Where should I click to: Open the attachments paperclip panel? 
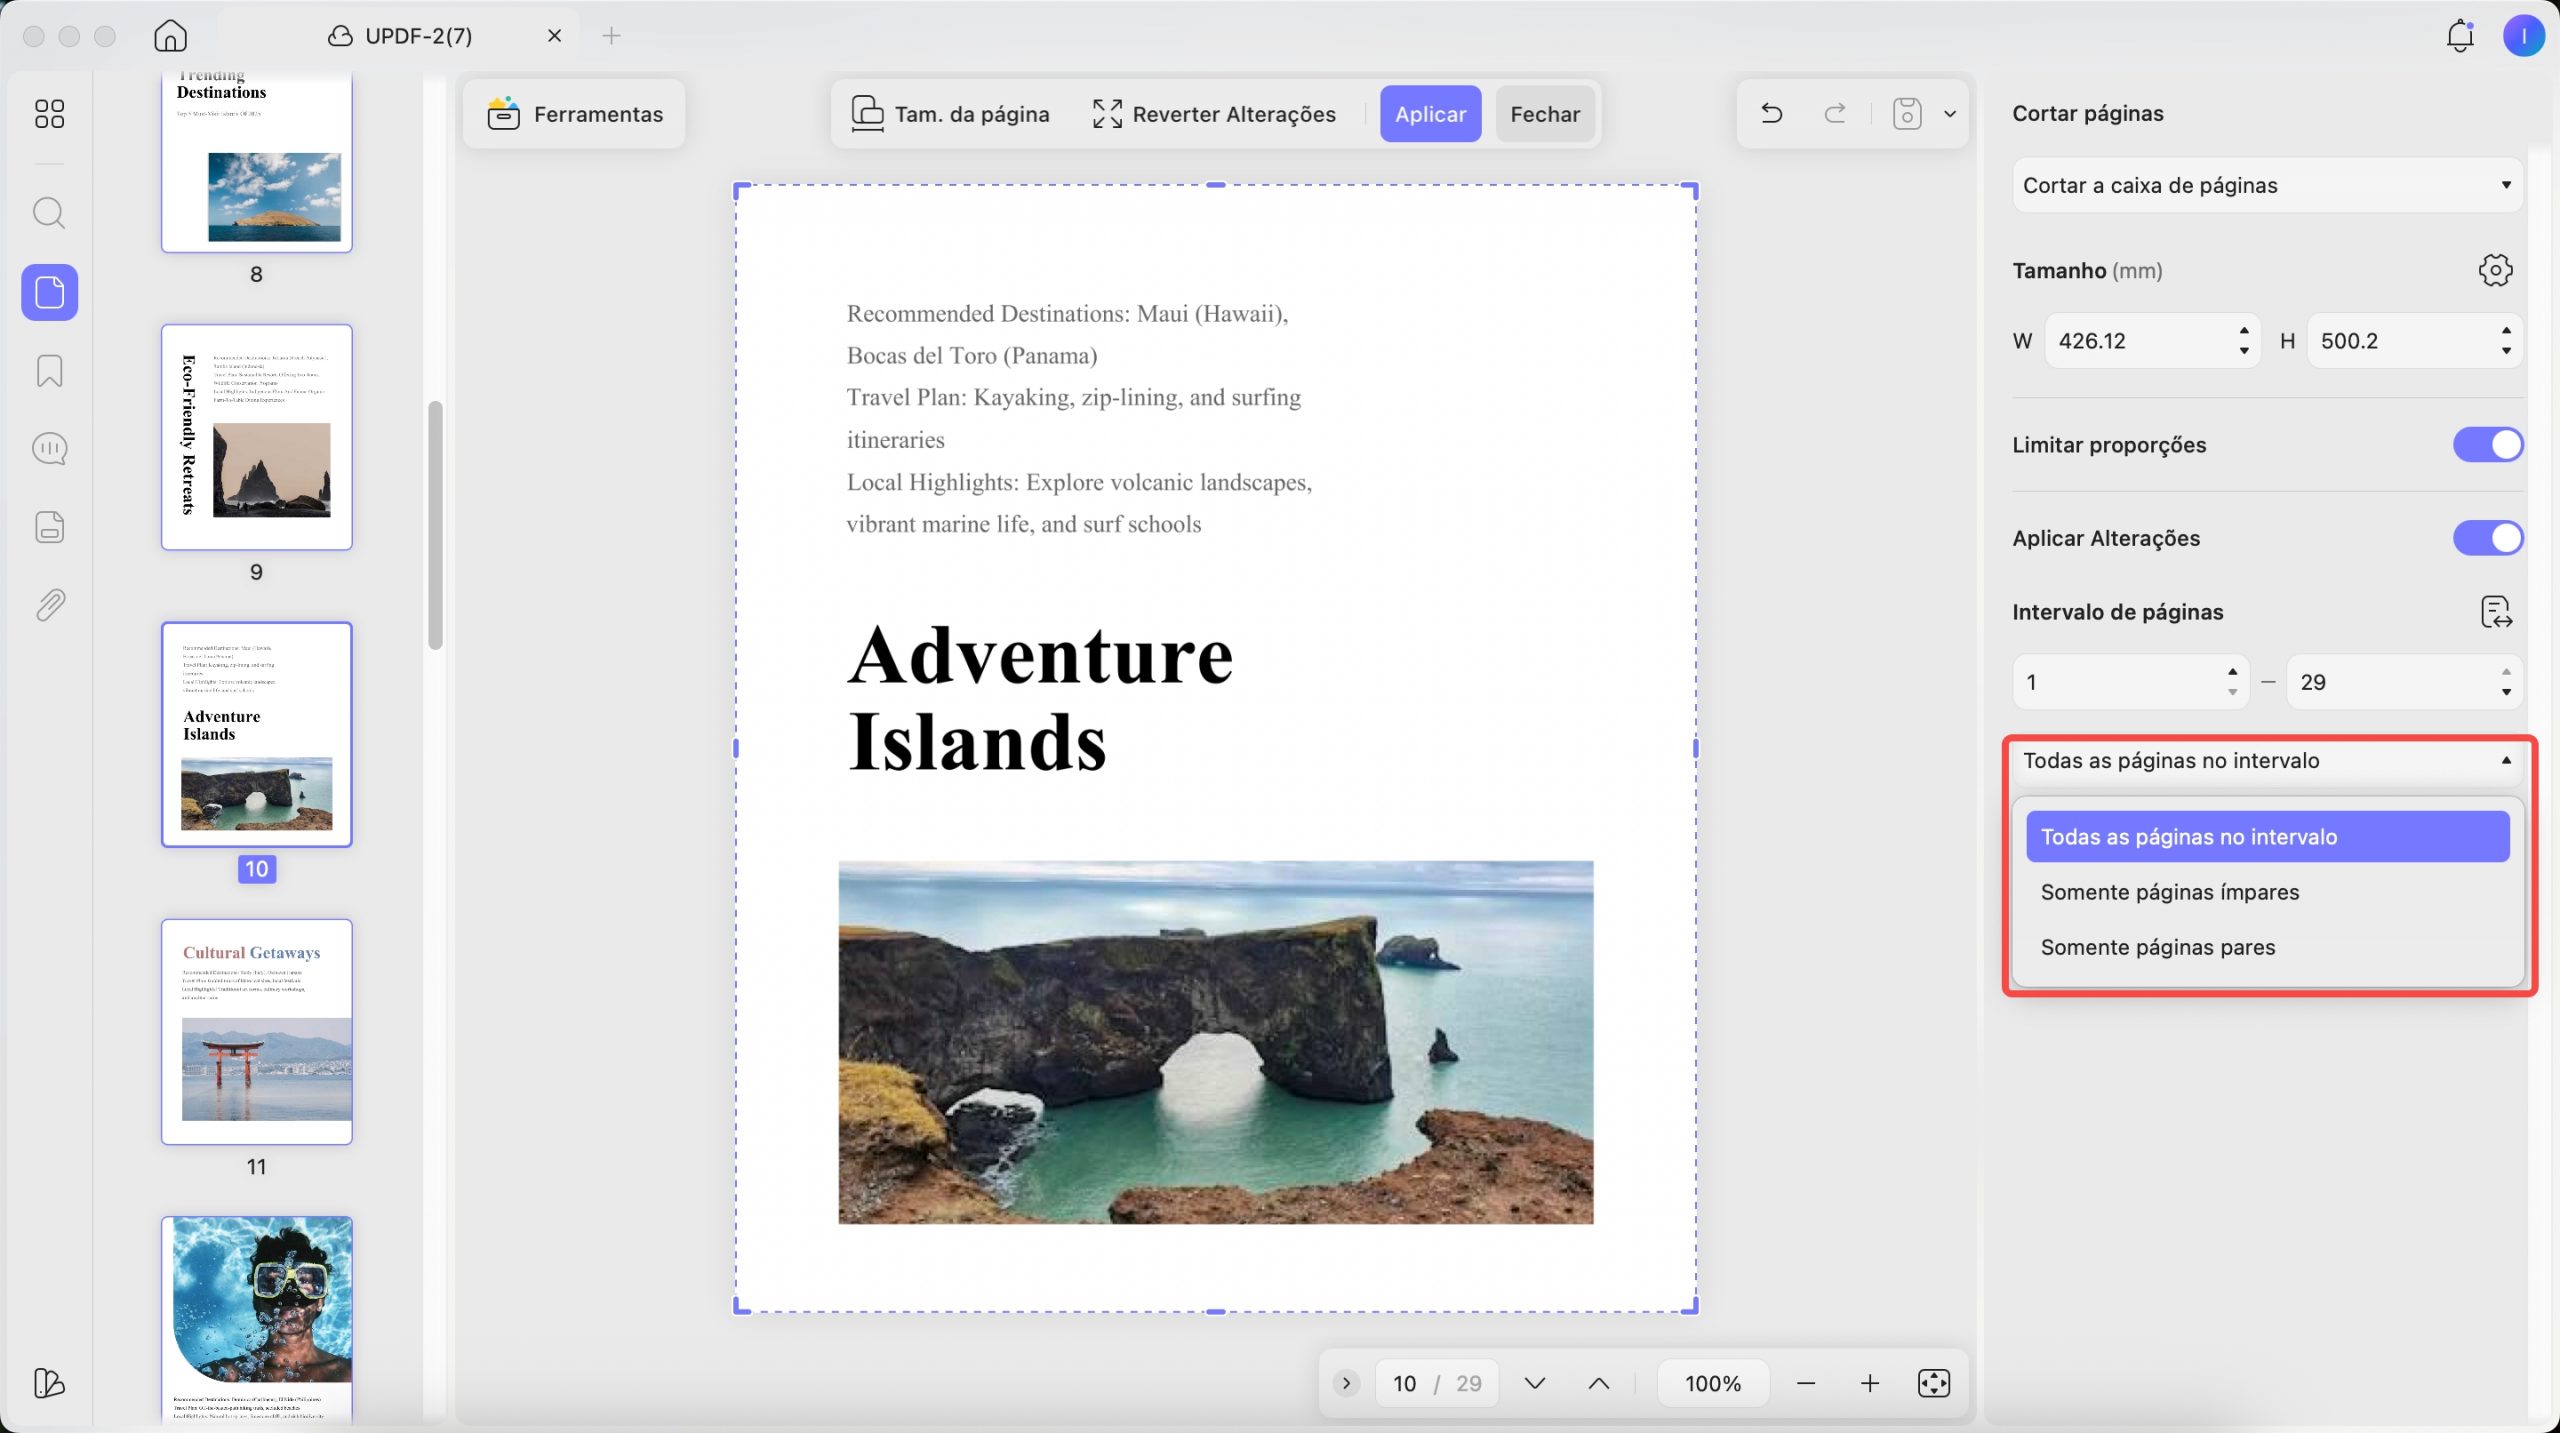[49, 605]
